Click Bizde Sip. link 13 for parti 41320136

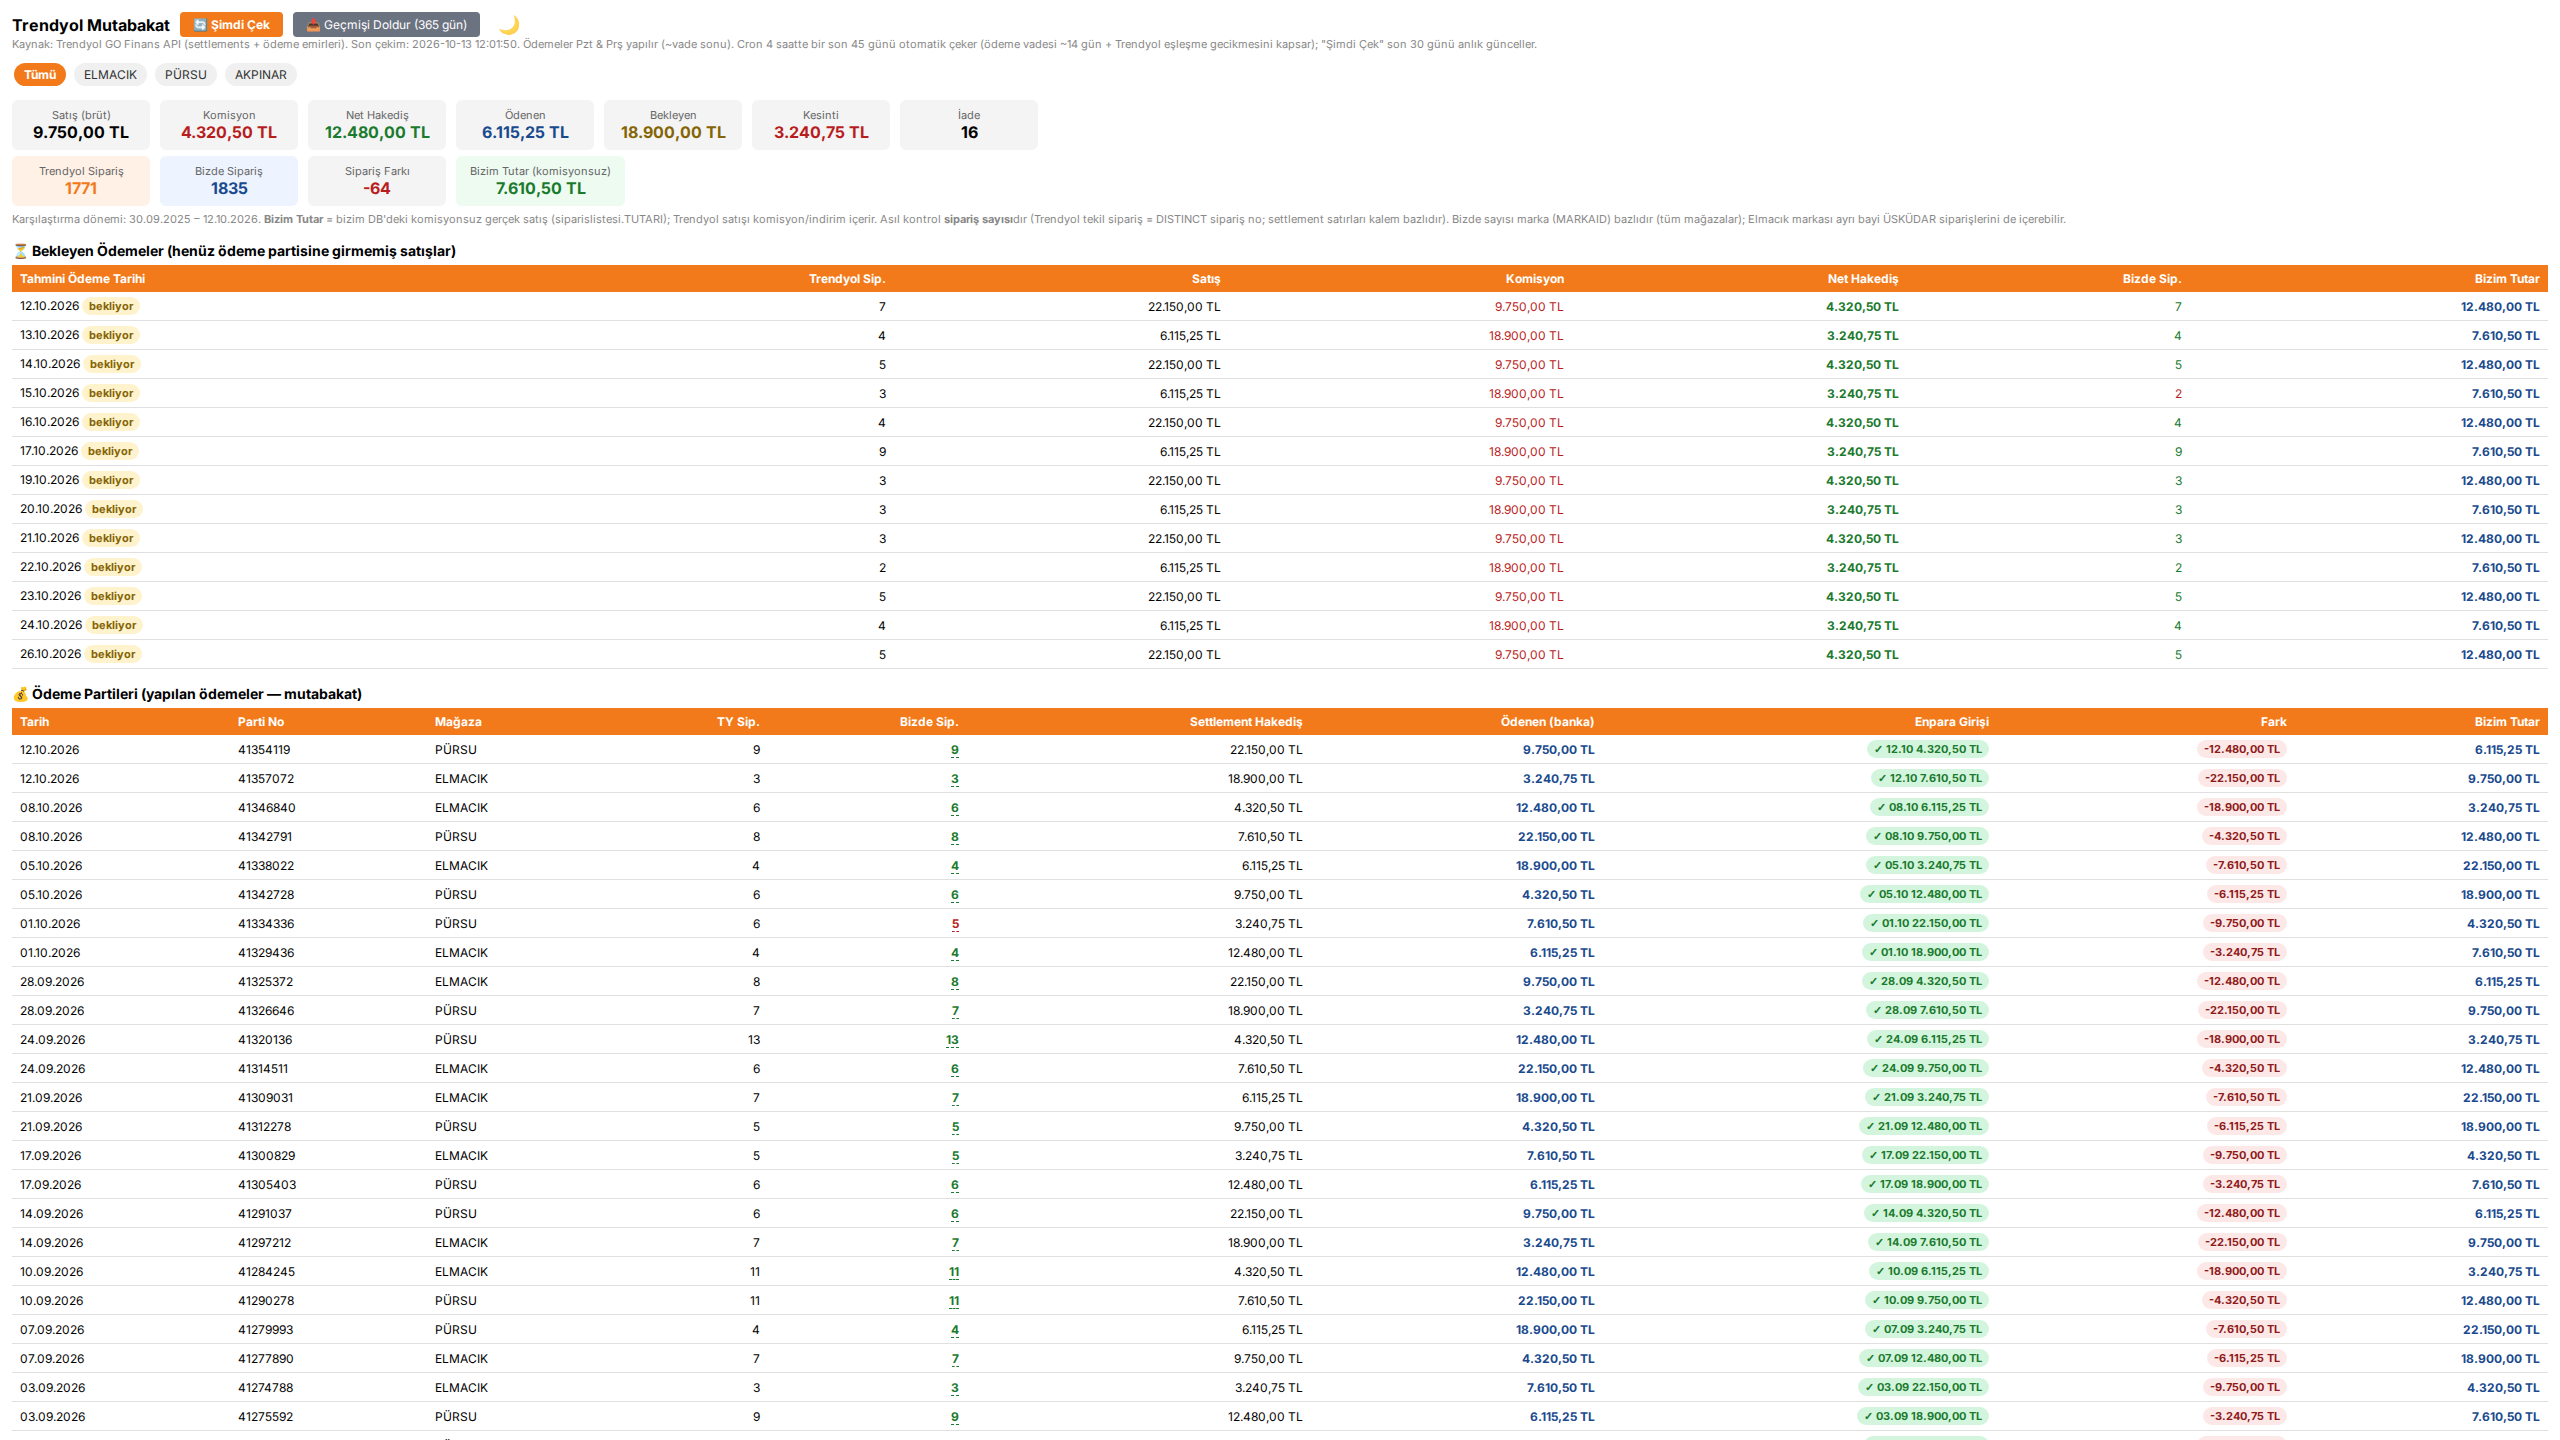coord(952,1040)
